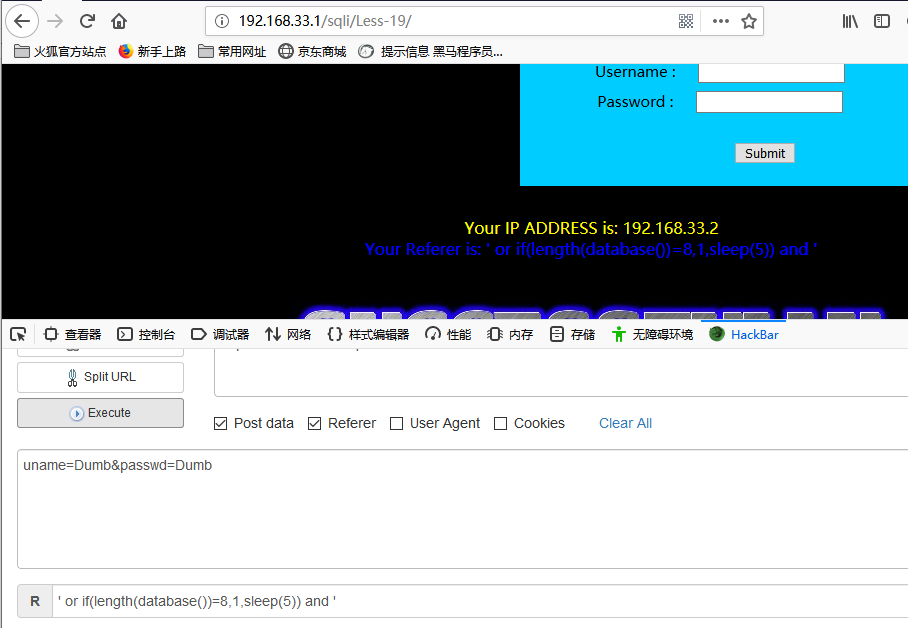This screenshot has height=628, width=908.
Task: Uncheck the Post data checkbox
Action: [220, 423]
